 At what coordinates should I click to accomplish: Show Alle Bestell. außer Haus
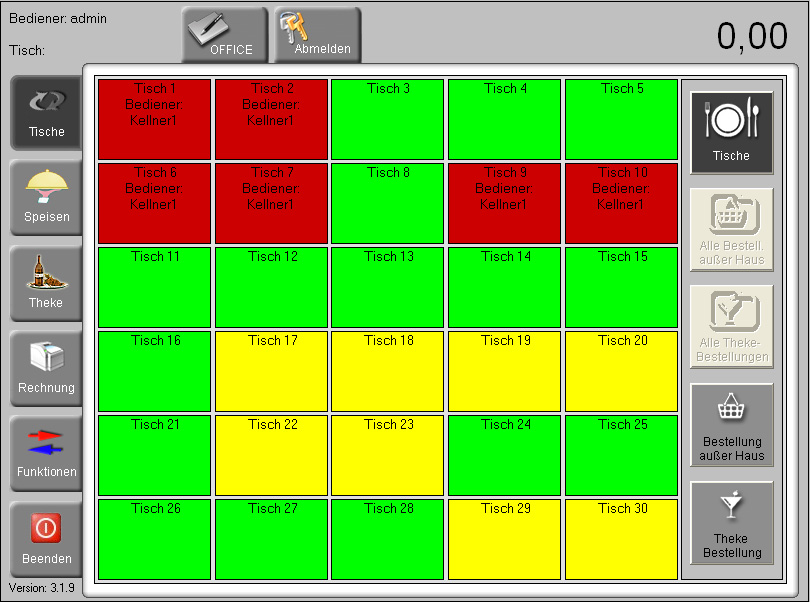coord(731,230)
